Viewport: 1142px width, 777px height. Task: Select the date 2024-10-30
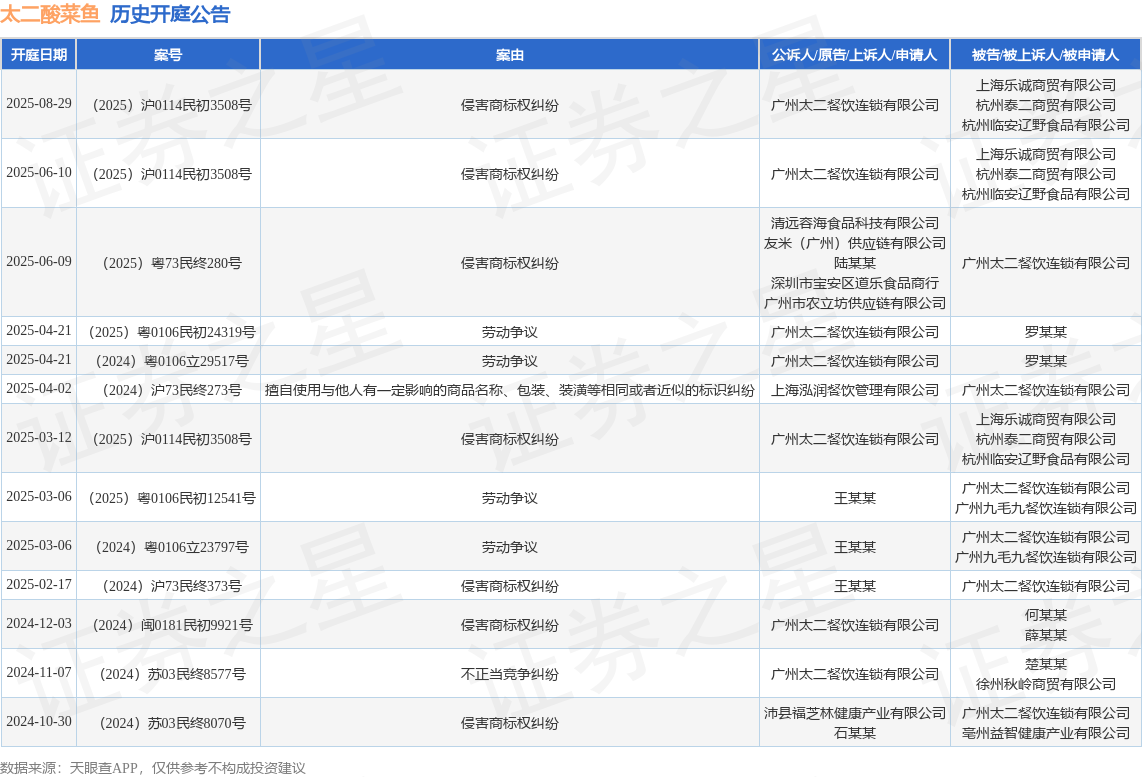click(x=39, y=722)
